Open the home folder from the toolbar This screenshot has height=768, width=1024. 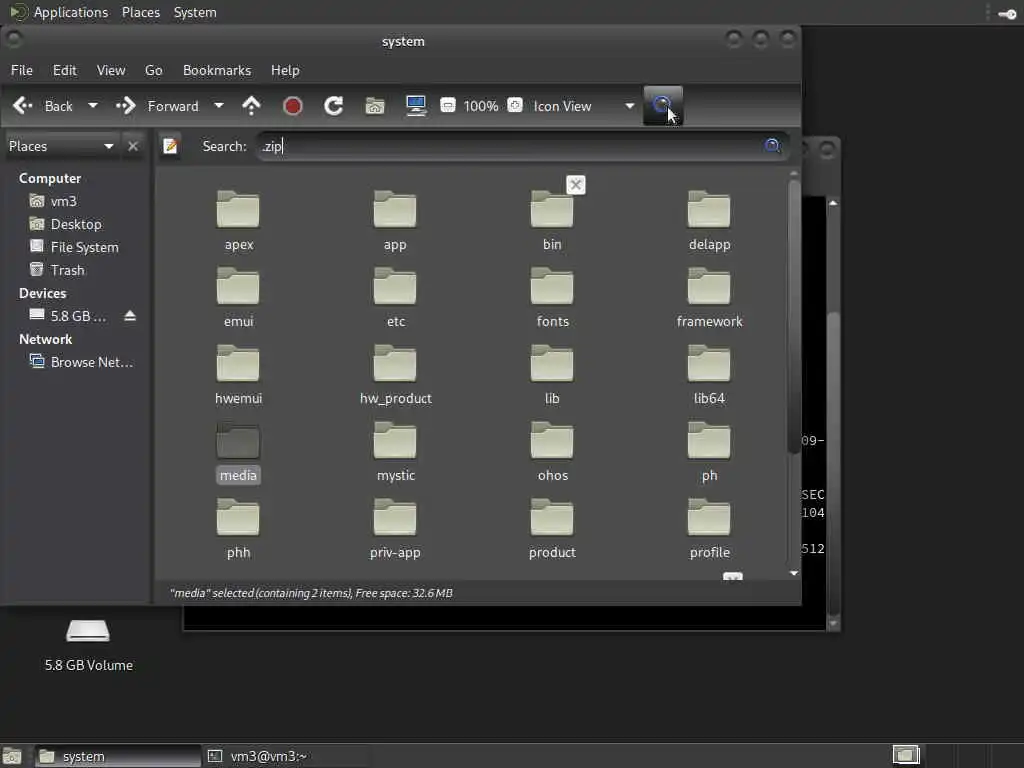pyautogui.click(x=375, y=106)
